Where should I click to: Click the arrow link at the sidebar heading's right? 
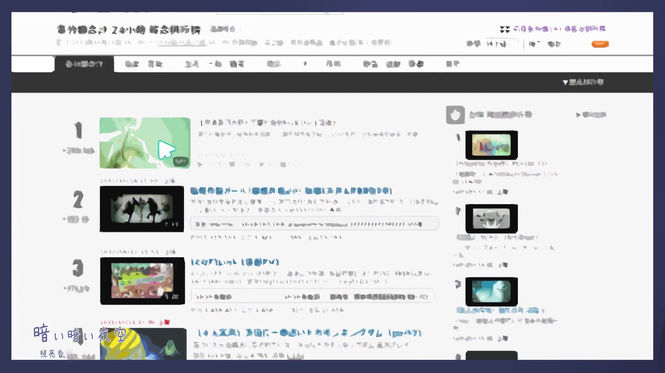(x=591, y=115)
